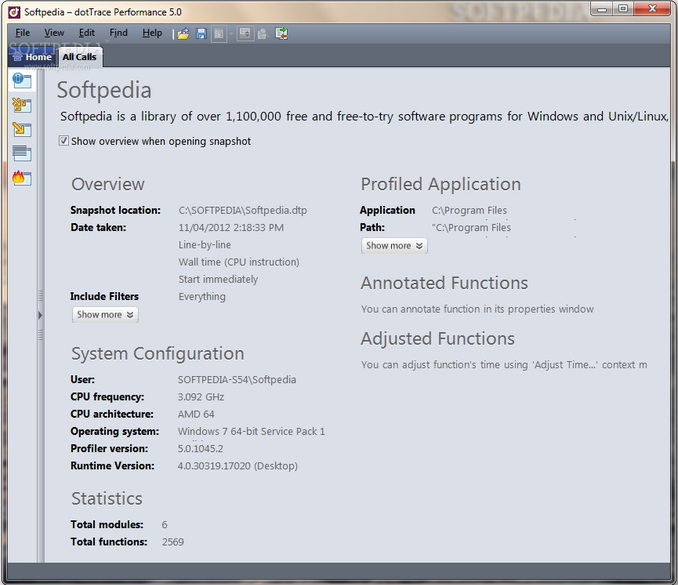Open snapshot with the folder toolbar icon

click(183, 33)
